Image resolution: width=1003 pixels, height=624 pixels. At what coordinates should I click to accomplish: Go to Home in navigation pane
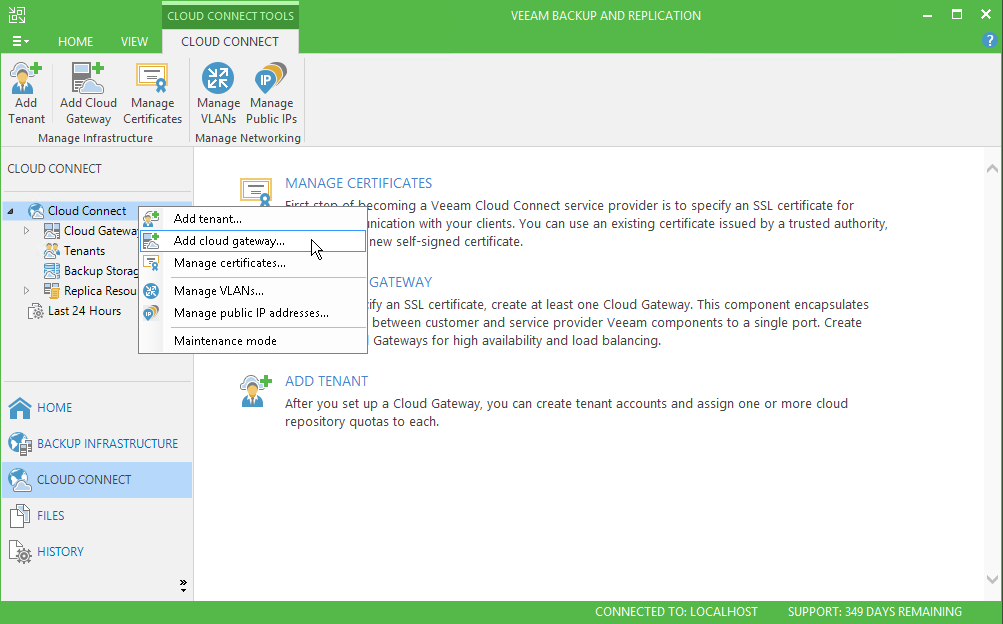97,407
